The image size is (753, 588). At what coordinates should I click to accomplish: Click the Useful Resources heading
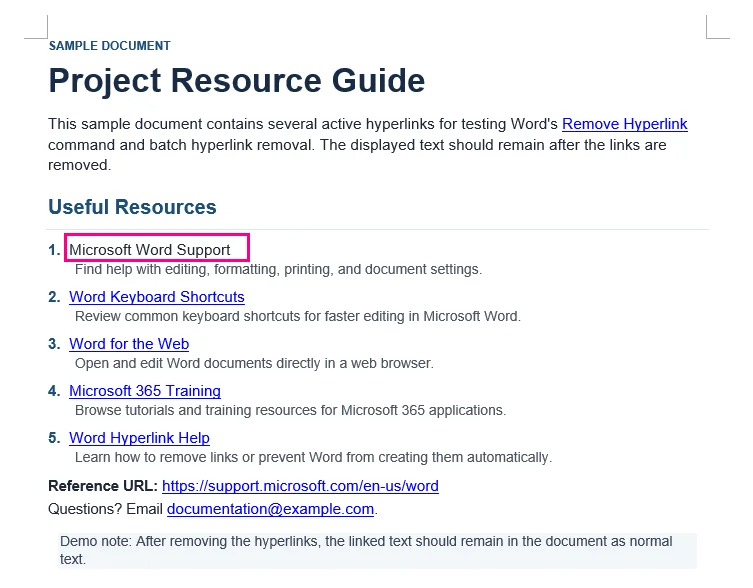tap(132, 207)
